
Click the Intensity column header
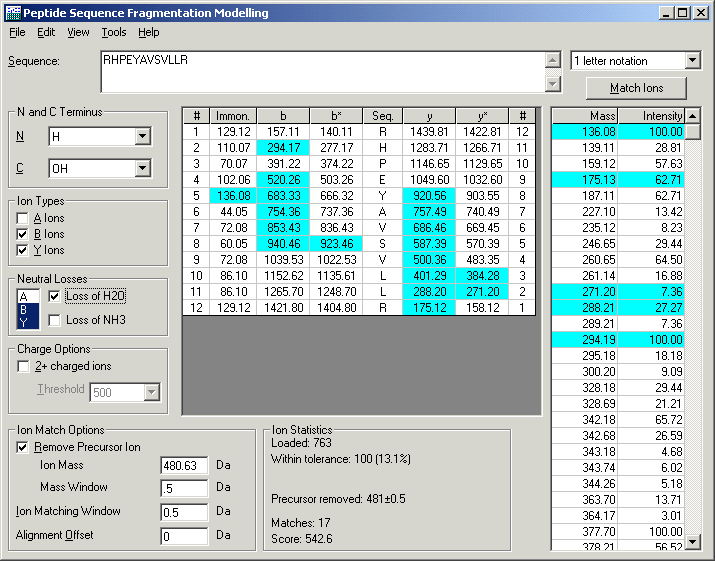tap(651, 116)
